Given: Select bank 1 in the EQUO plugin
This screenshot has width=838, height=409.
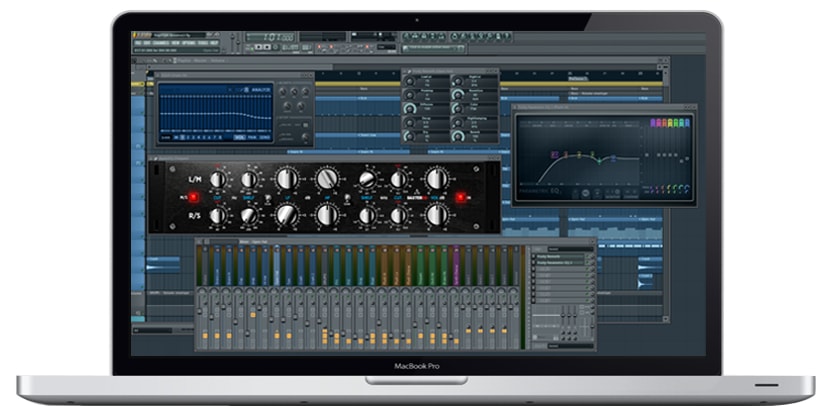Looking at the screenshot, I should (182, 137).
